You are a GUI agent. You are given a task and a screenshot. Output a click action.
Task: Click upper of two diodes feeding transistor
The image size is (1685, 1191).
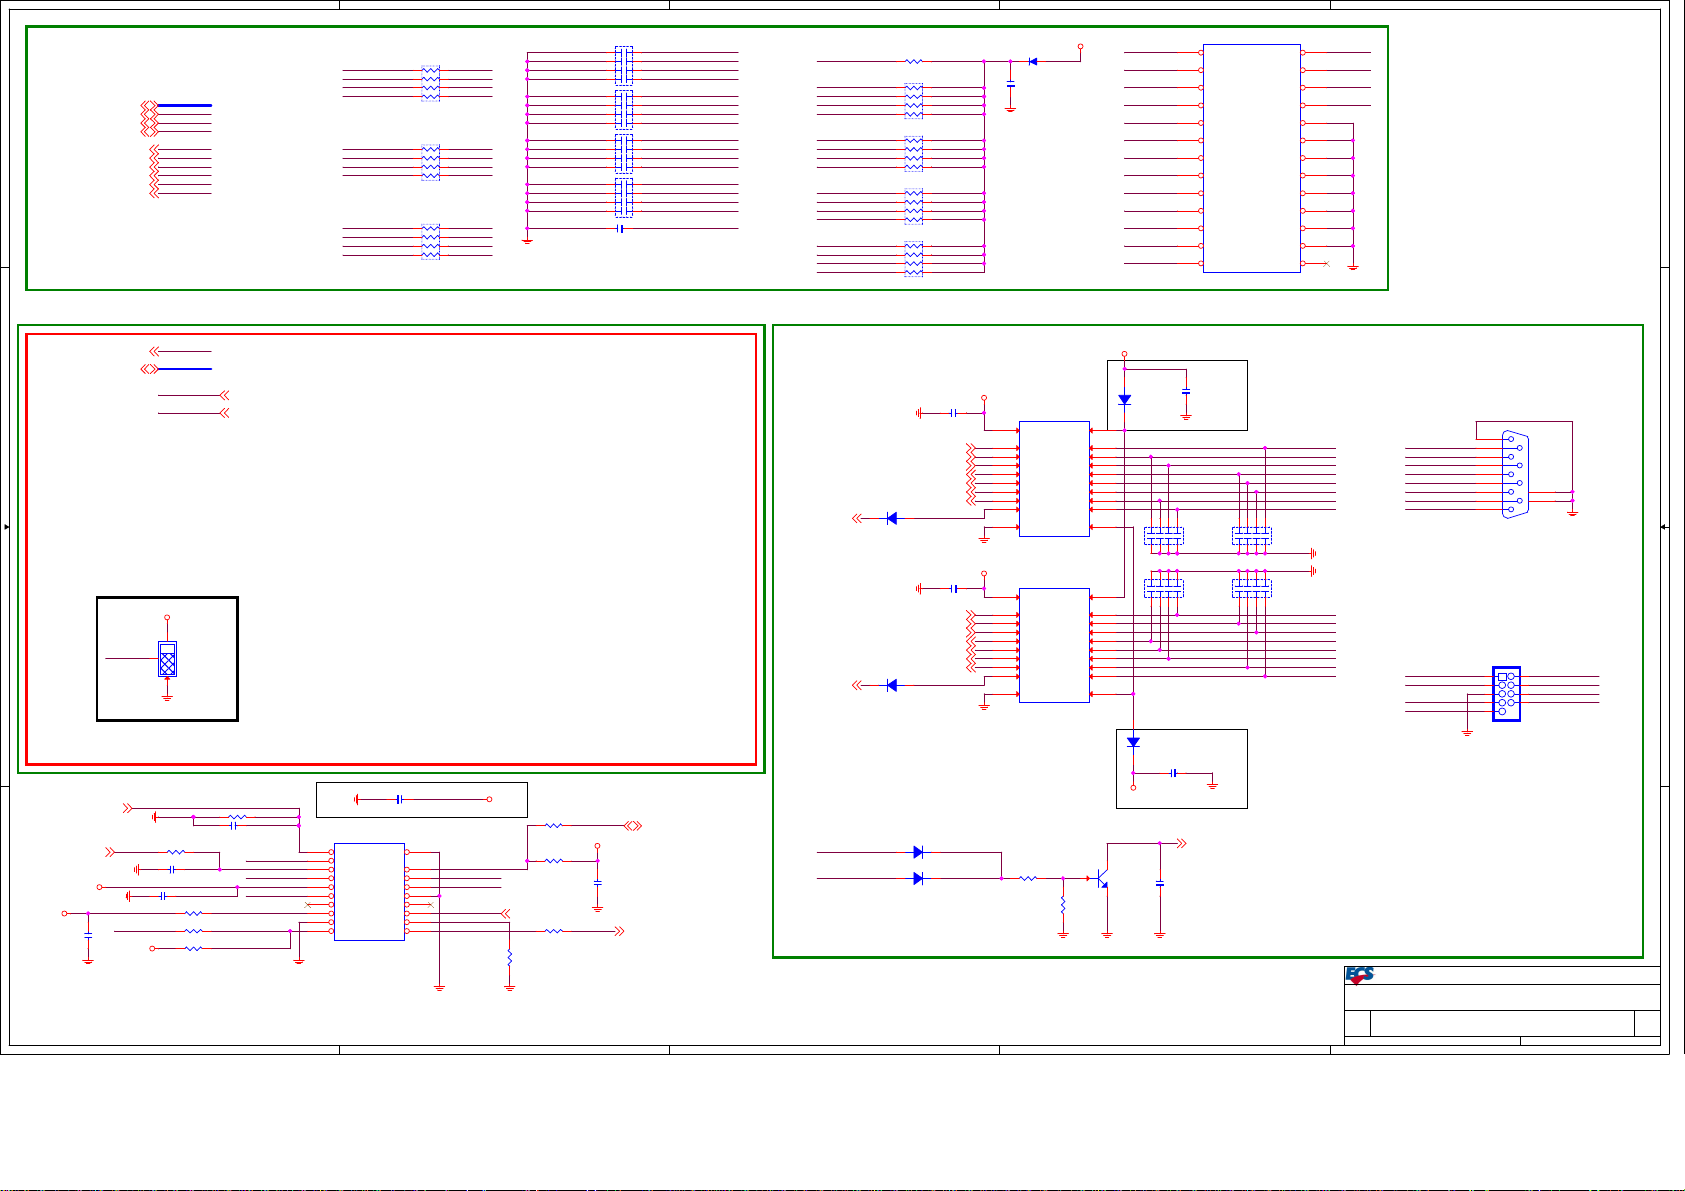coord(918,852)
